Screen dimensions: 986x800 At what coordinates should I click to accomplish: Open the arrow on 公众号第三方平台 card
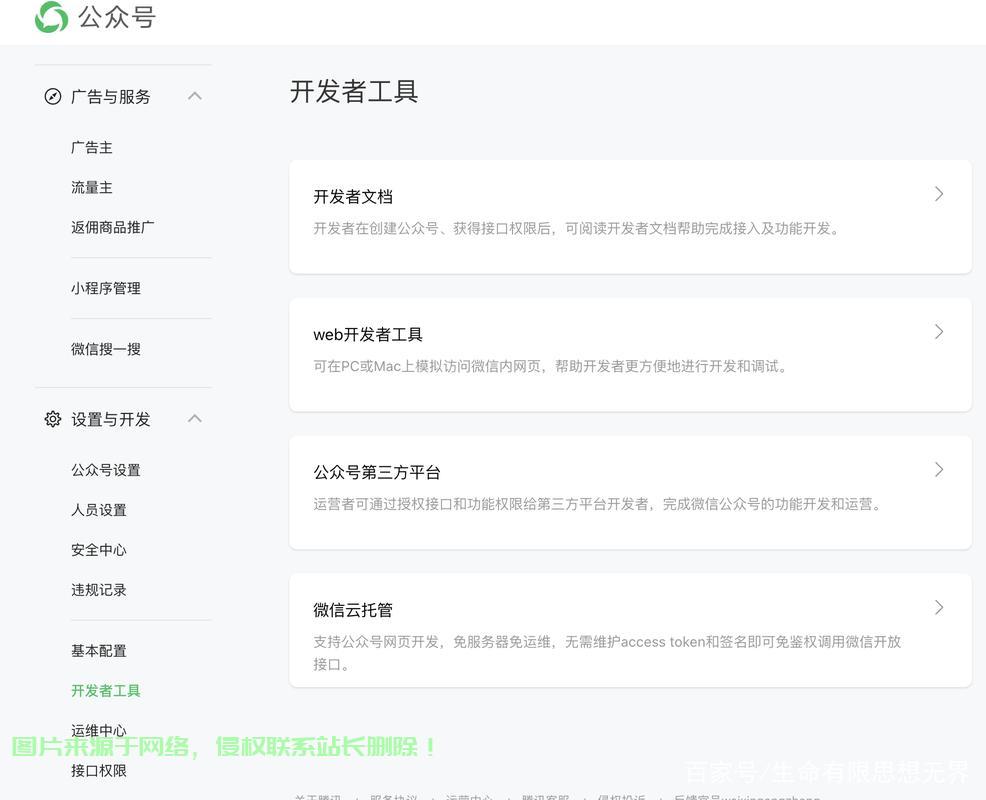point(939,469)
